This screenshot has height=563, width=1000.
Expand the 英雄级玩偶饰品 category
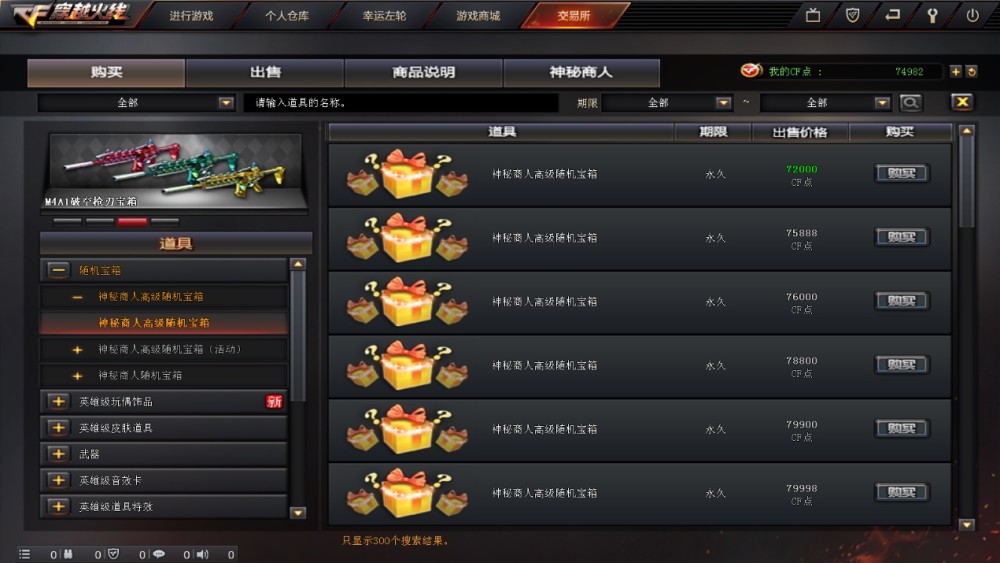58,402
